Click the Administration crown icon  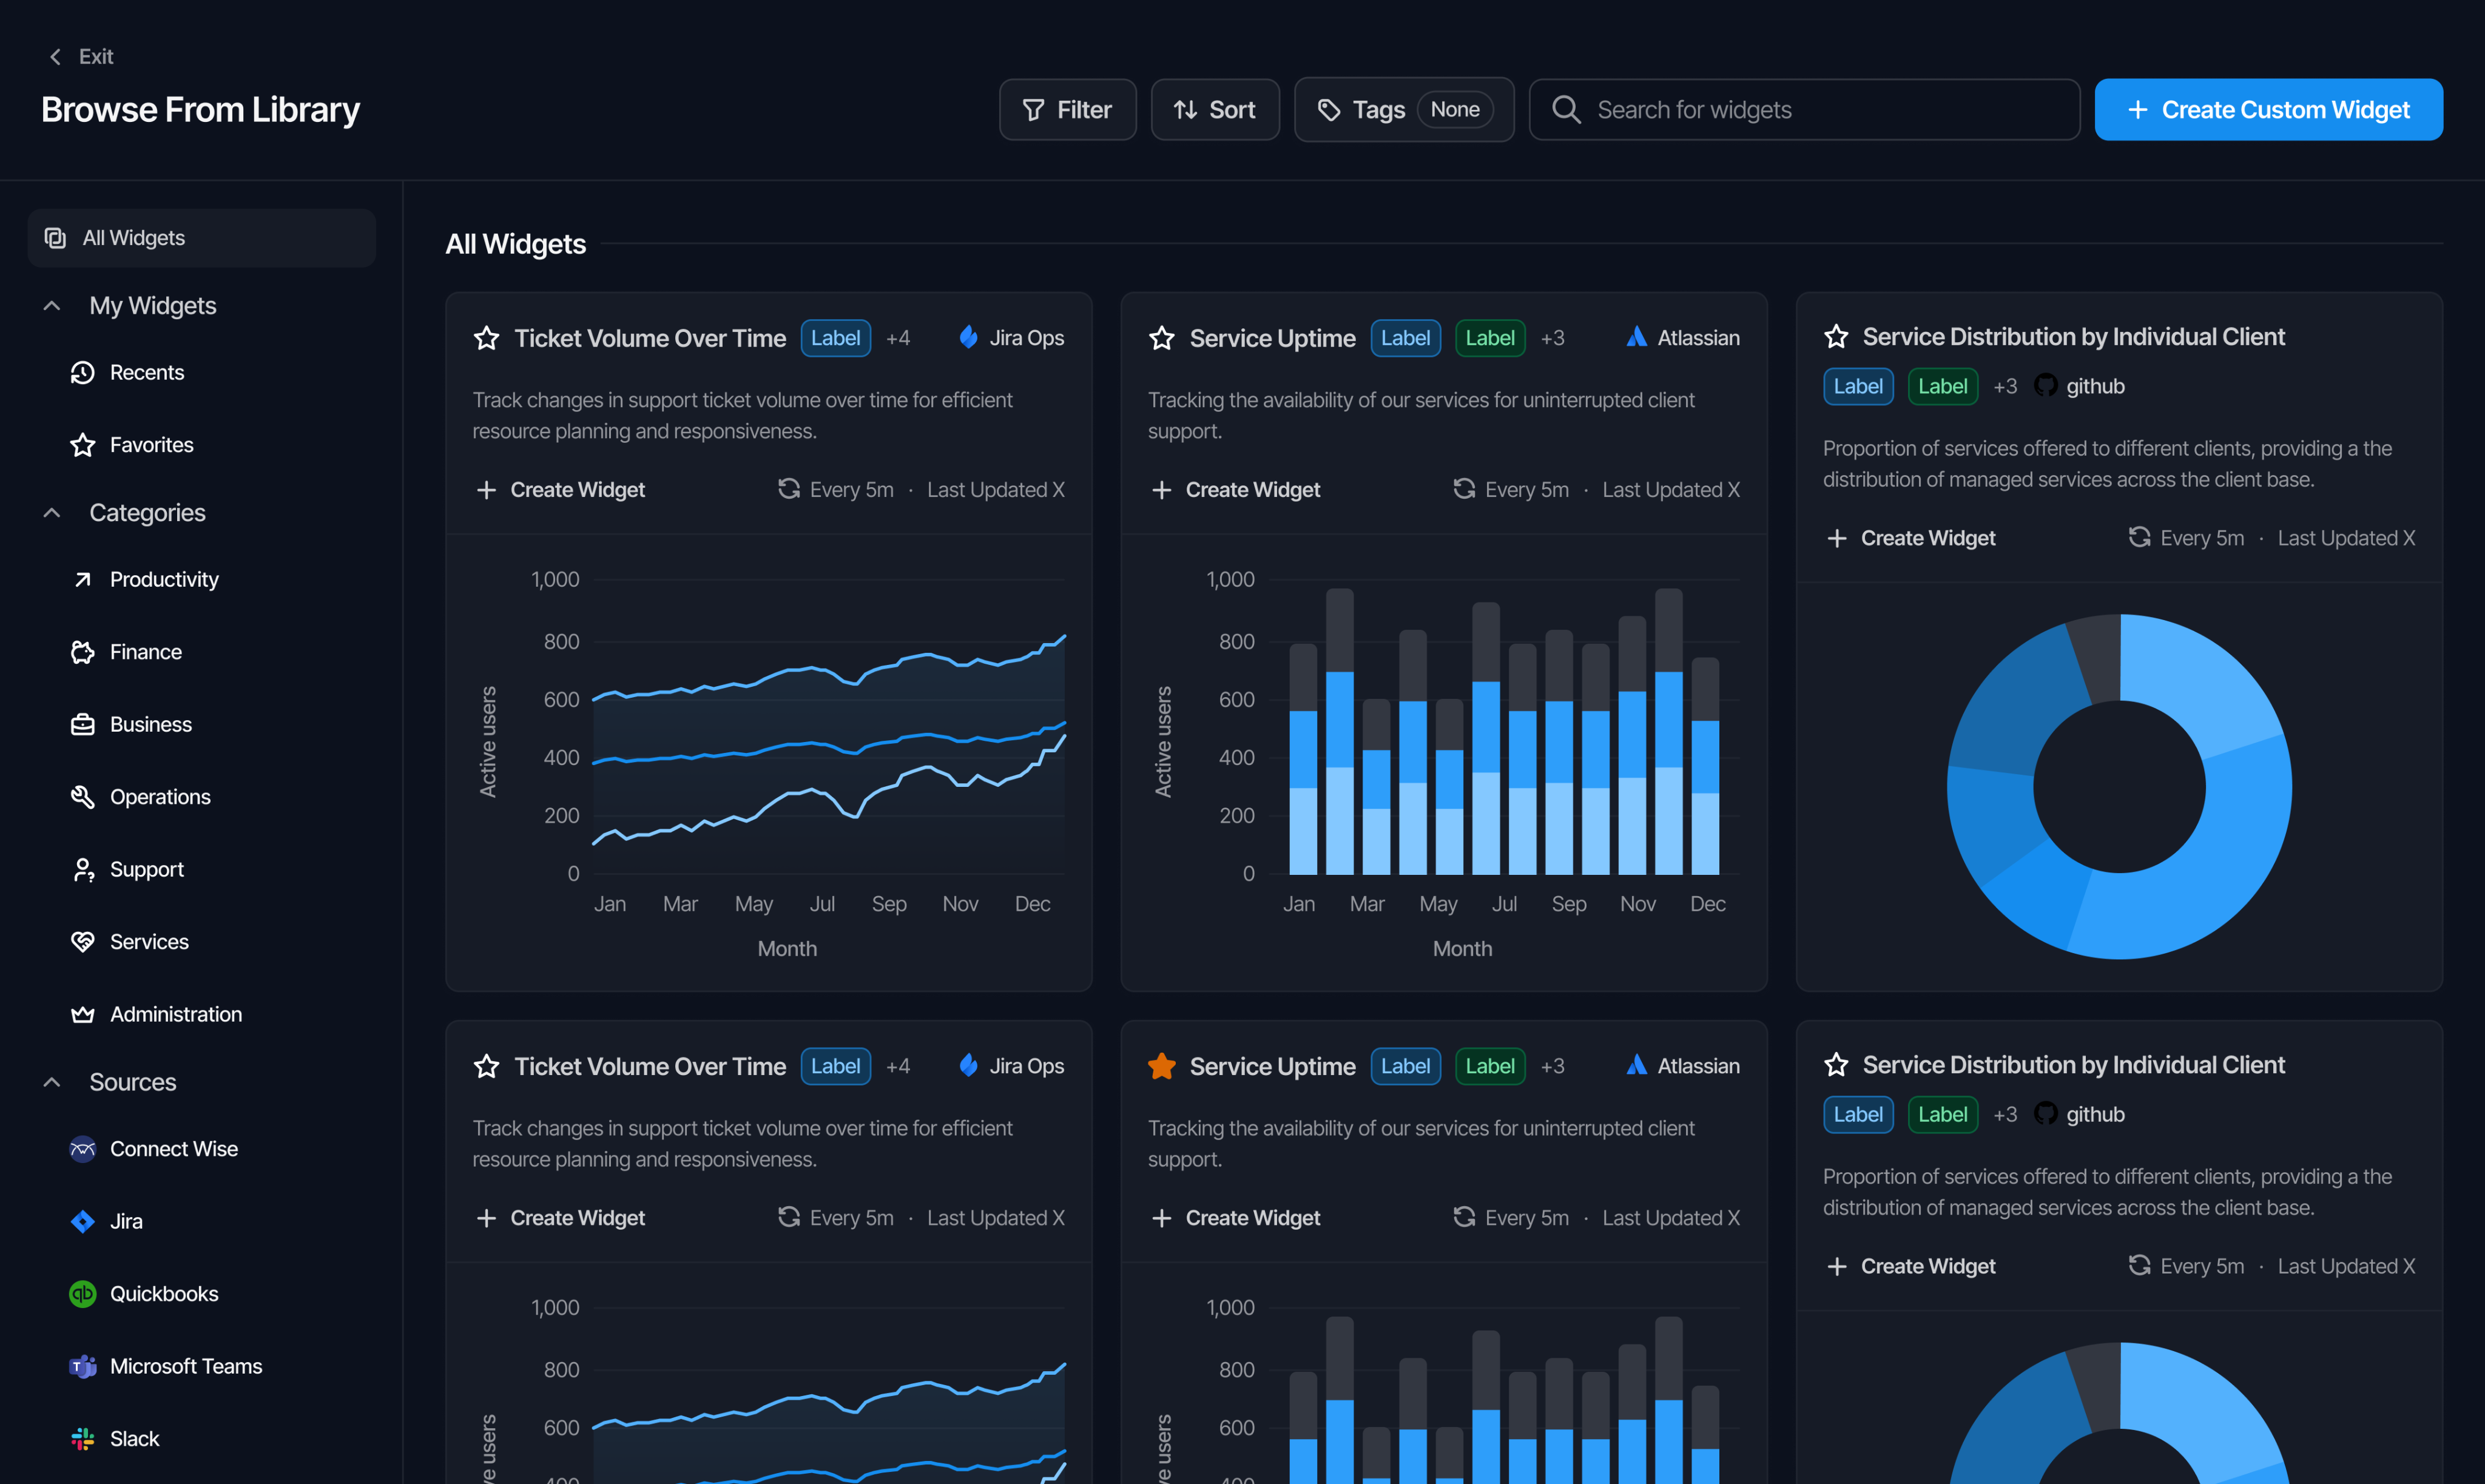coord(83,1014)
